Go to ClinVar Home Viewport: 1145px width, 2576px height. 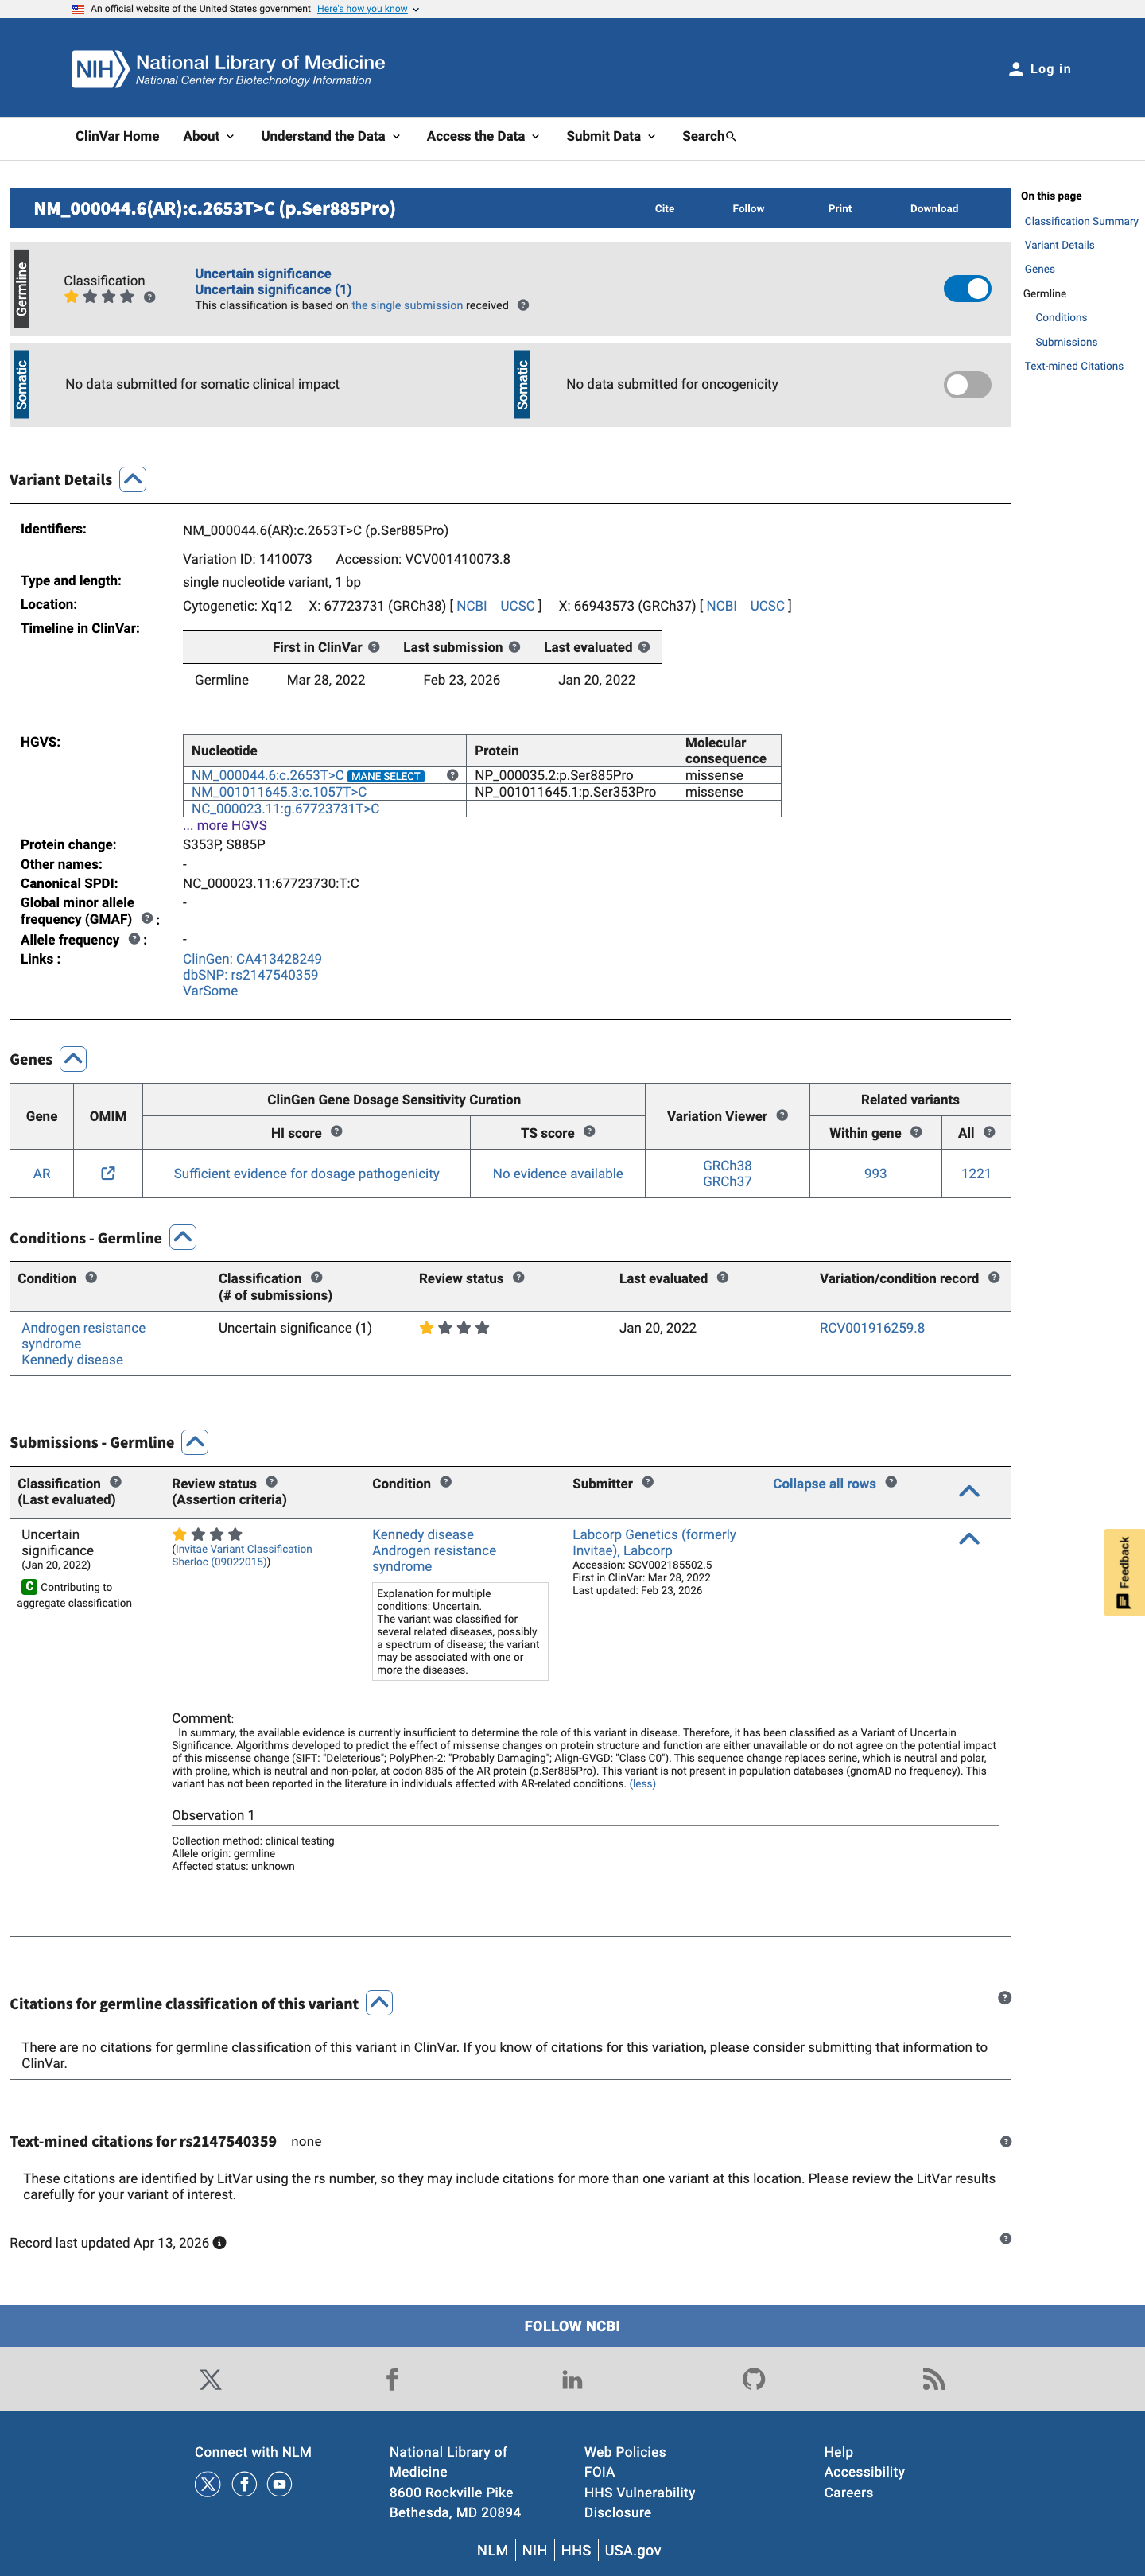pos(117,136)
